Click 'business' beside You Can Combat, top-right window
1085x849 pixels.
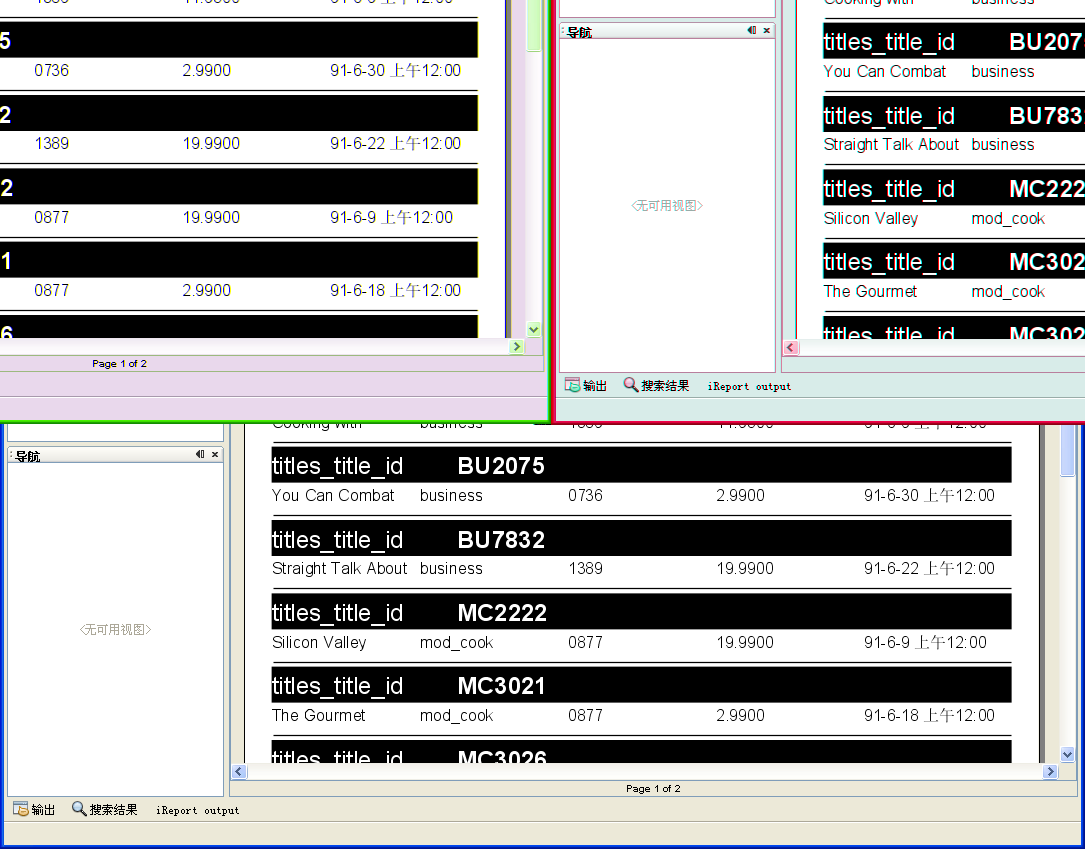[1003, 72]
